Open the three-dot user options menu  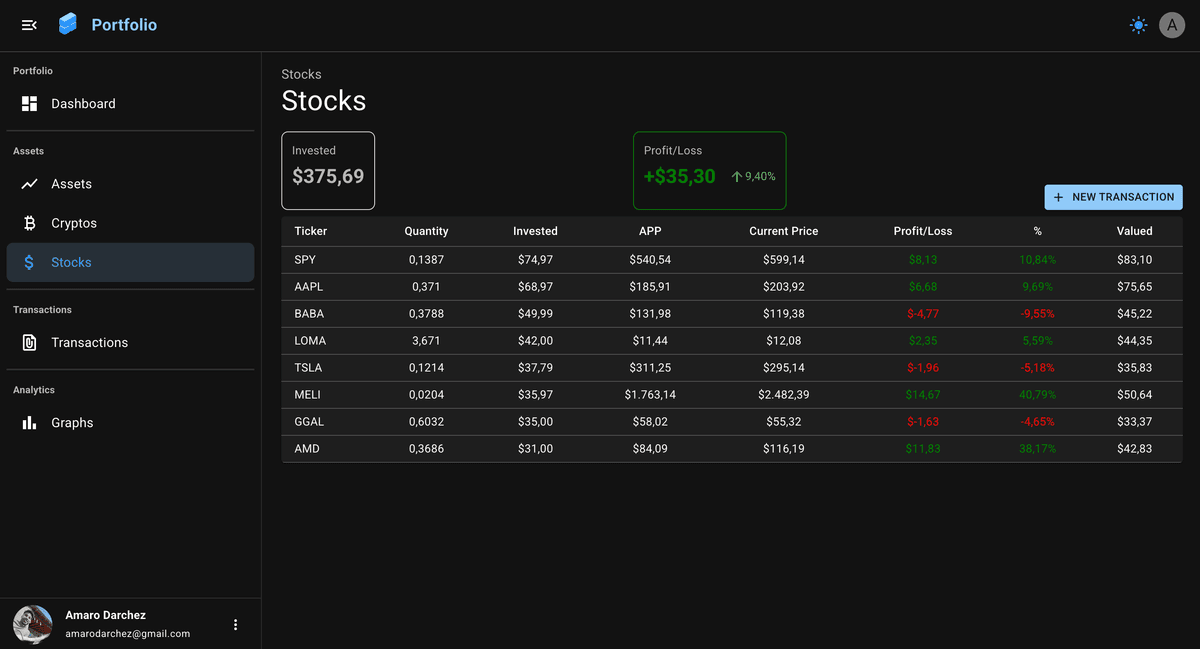[236, 624]
